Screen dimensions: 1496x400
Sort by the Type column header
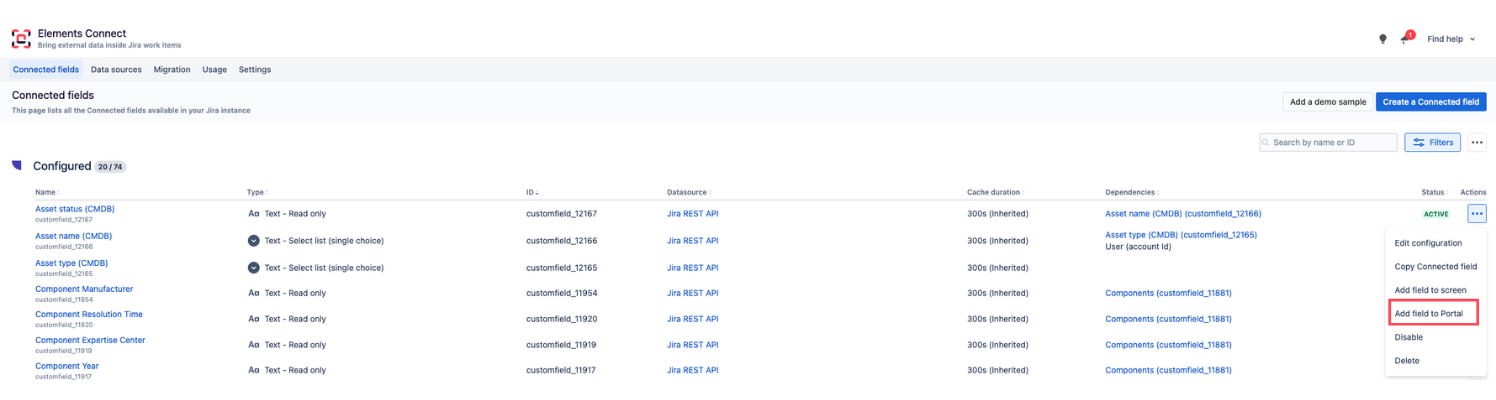coord(257,192)
